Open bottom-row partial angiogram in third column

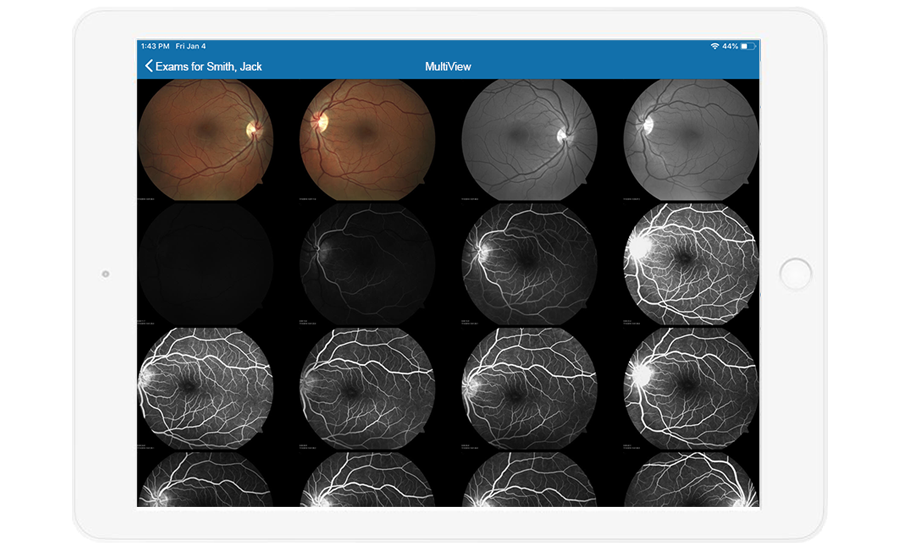click(x=529, y=479)
